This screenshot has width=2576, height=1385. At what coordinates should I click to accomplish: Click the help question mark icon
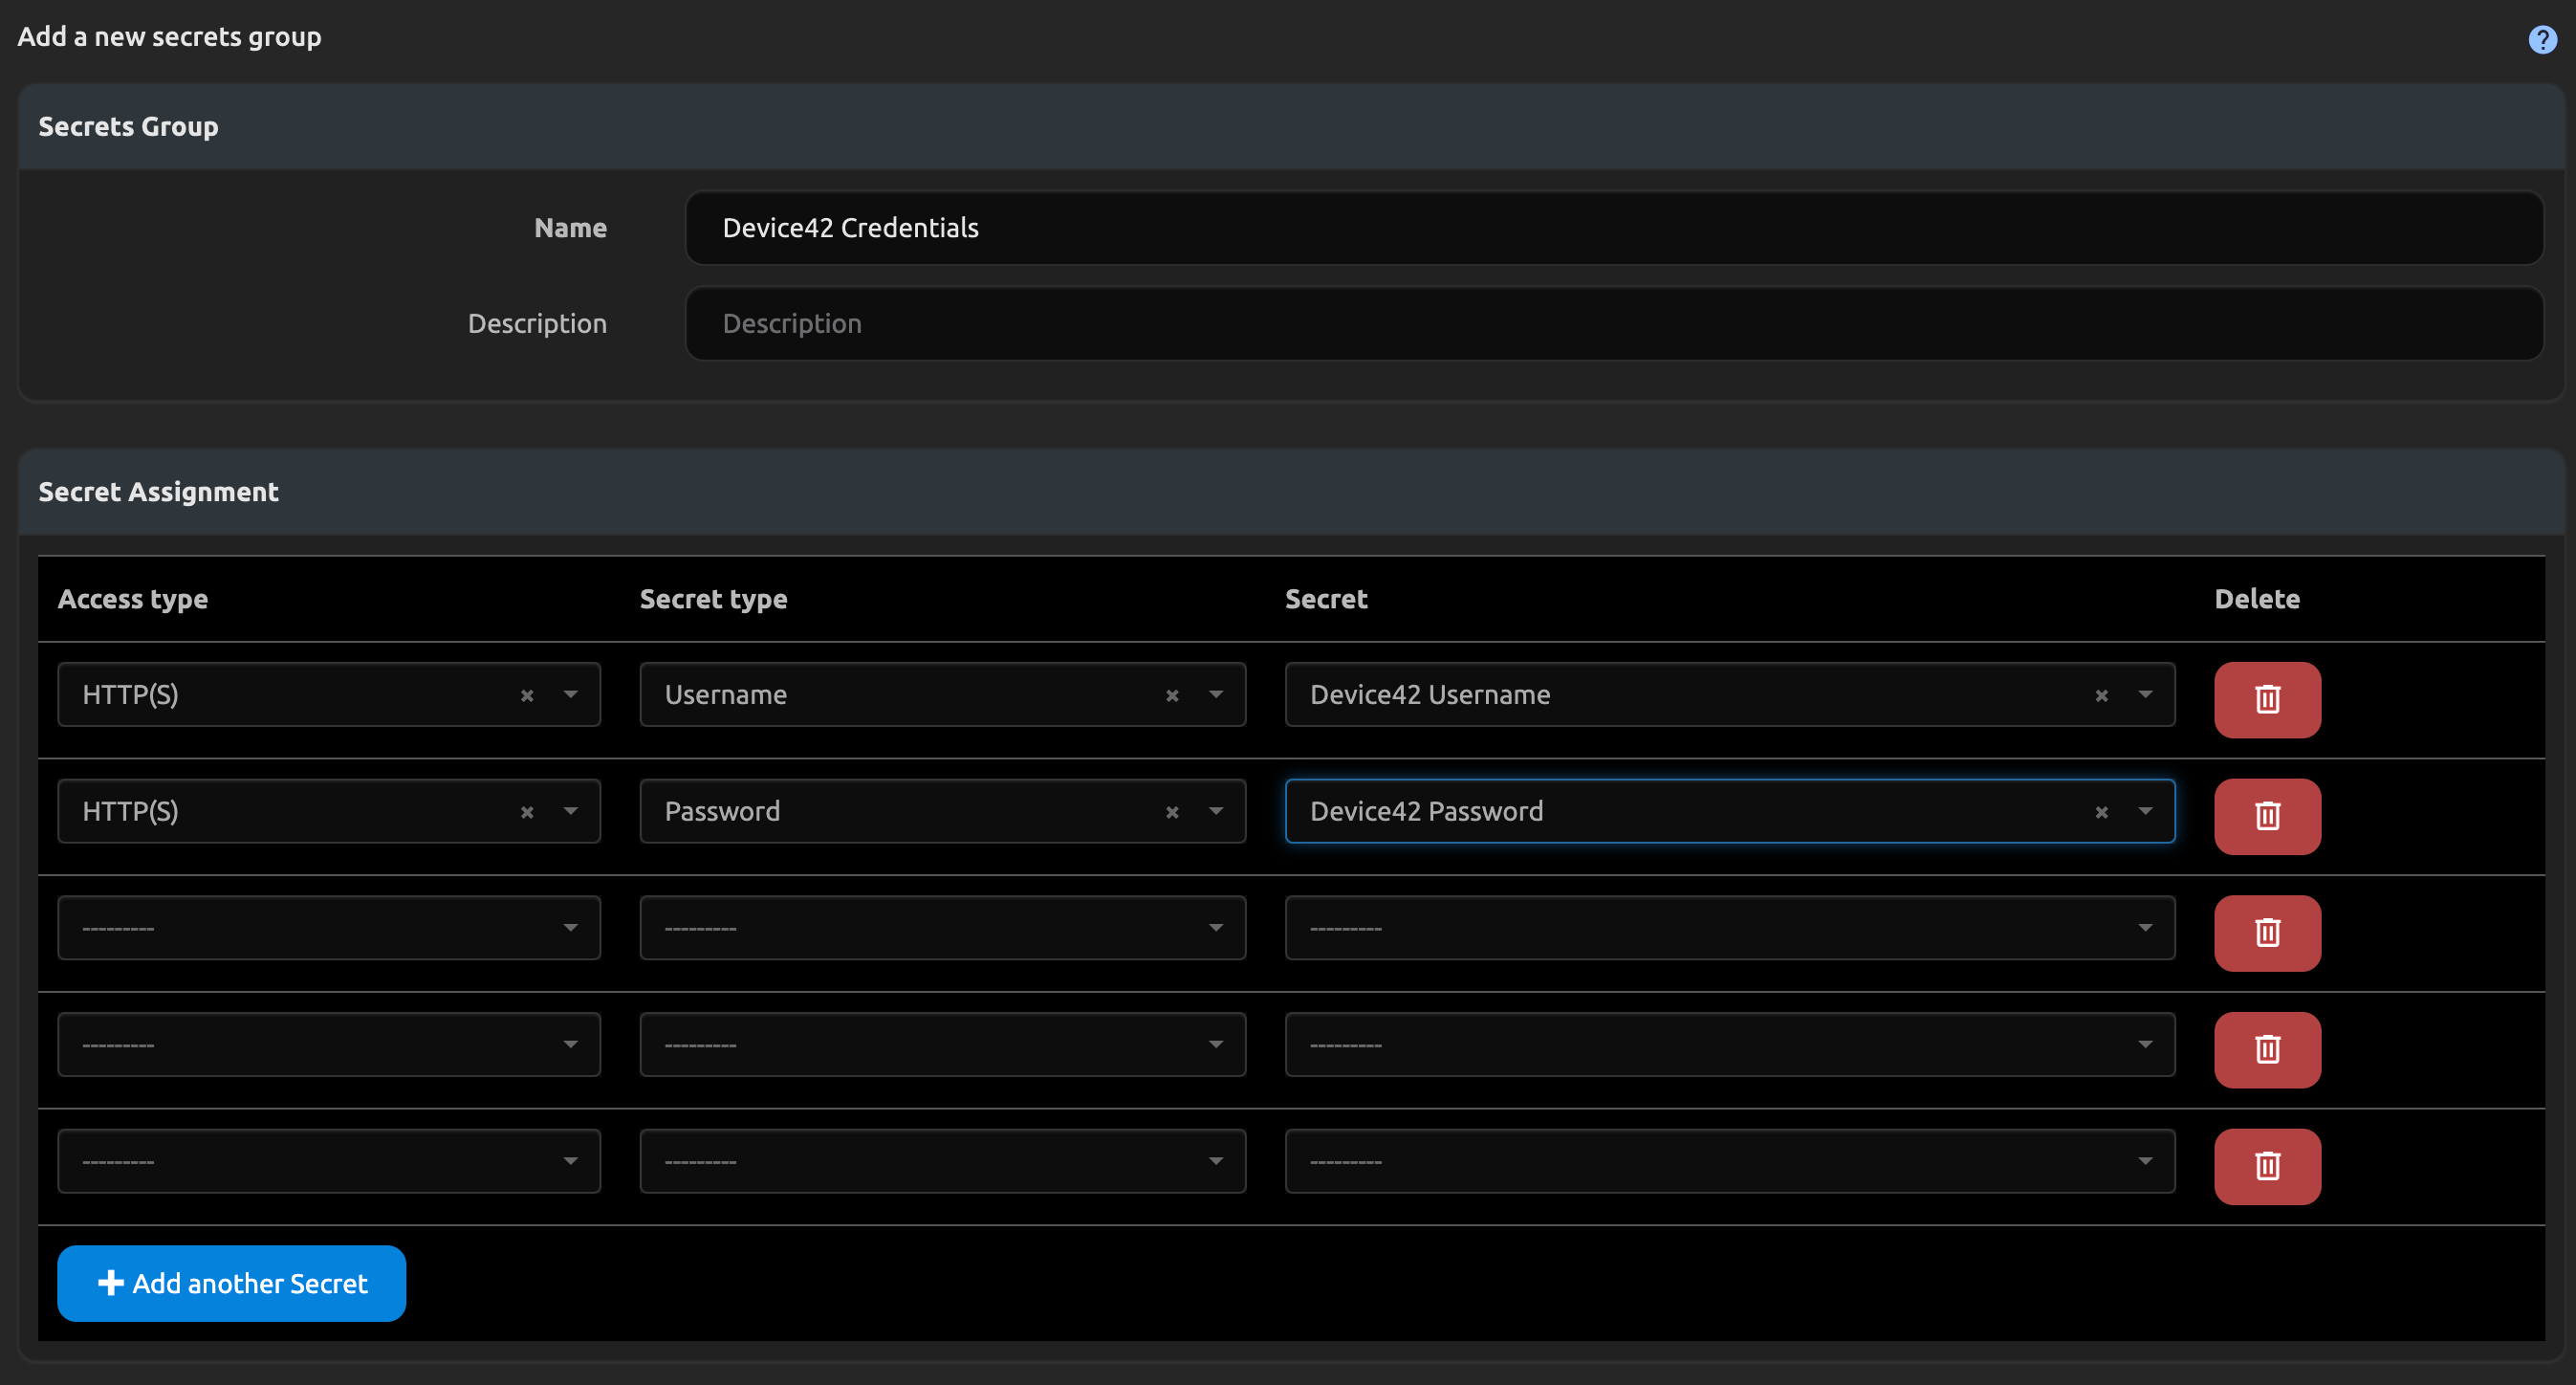[2542, 39]
